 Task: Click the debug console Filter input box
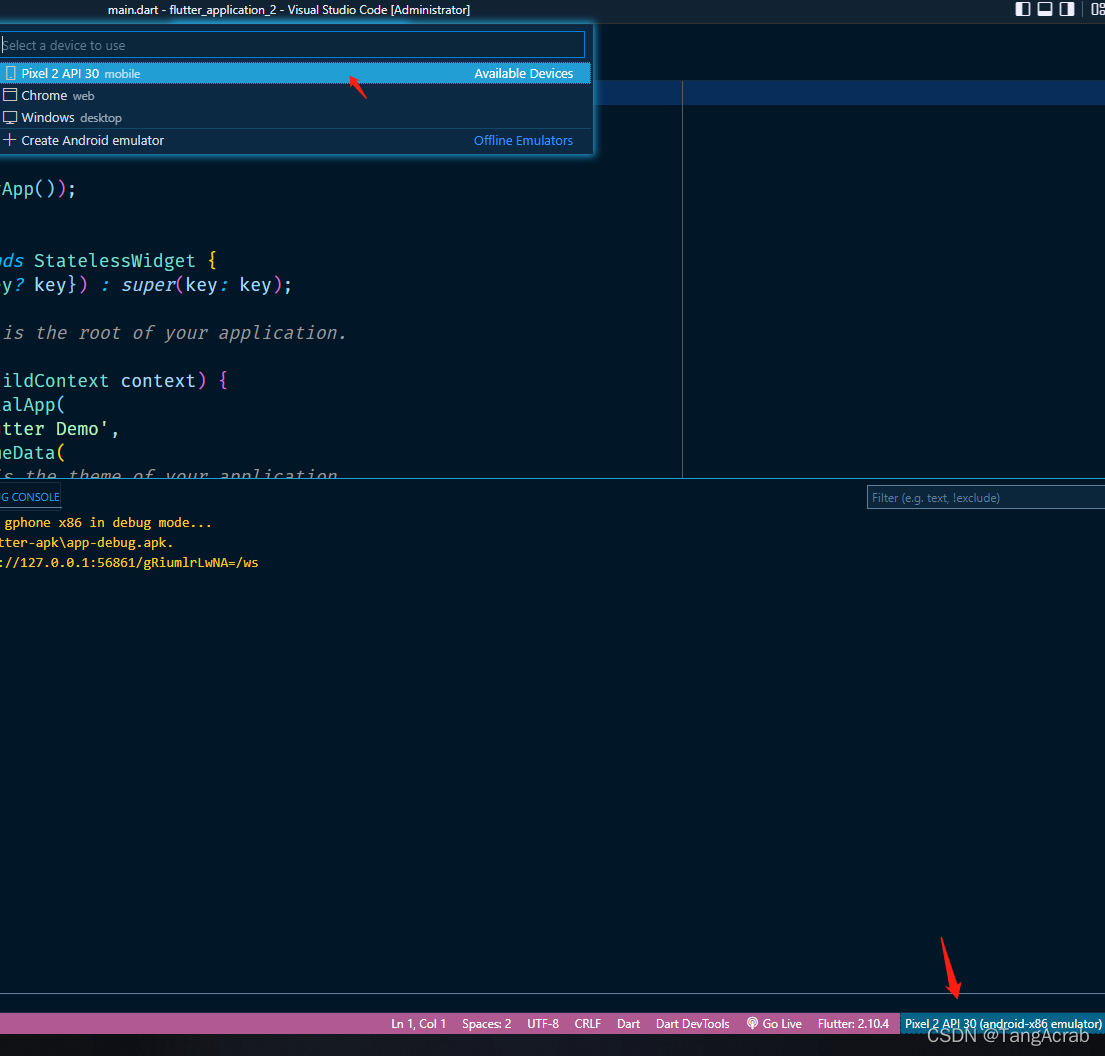(x=985, y=498)
